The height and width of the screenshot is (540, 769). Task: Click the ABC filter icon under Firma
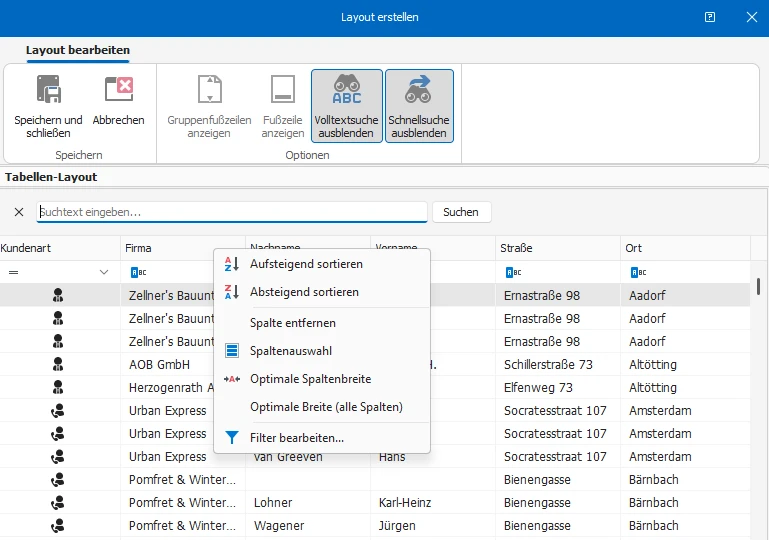tap(138, 272)
